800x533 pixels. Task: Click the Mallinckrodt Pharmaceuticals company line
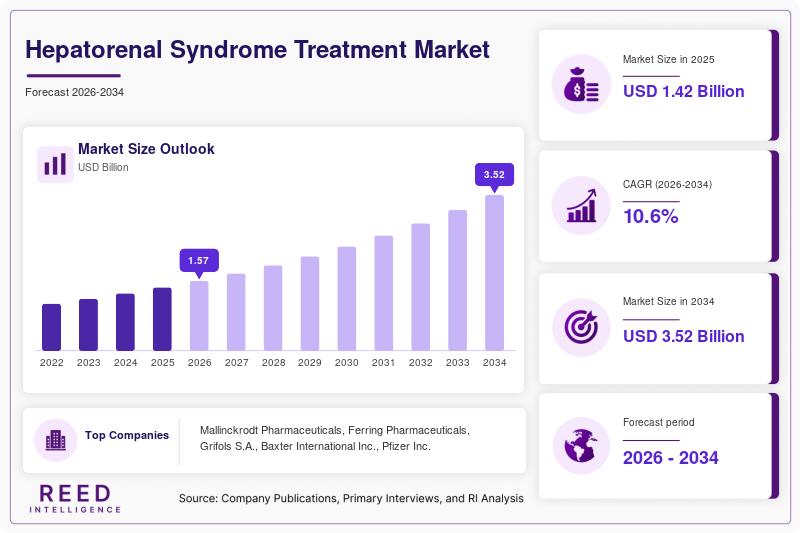[x=335, y=430]
